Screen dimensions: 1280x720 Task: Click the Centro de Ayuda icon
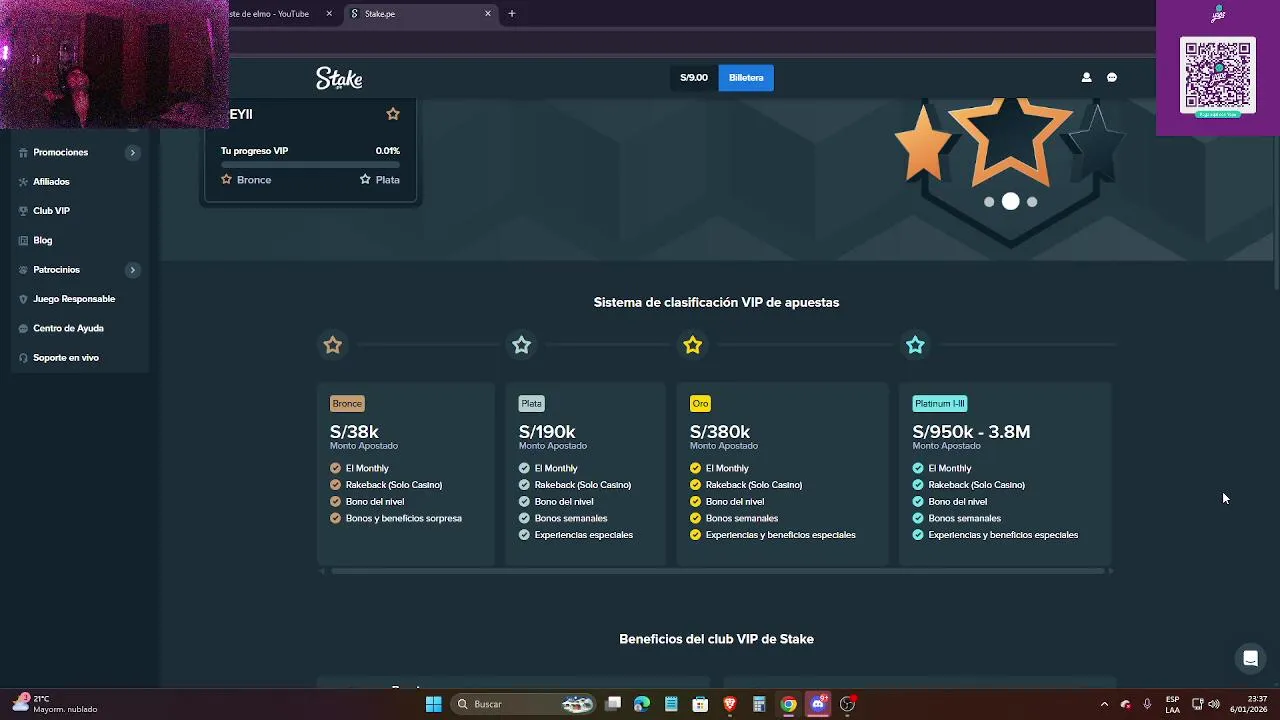tap(23, 328)
